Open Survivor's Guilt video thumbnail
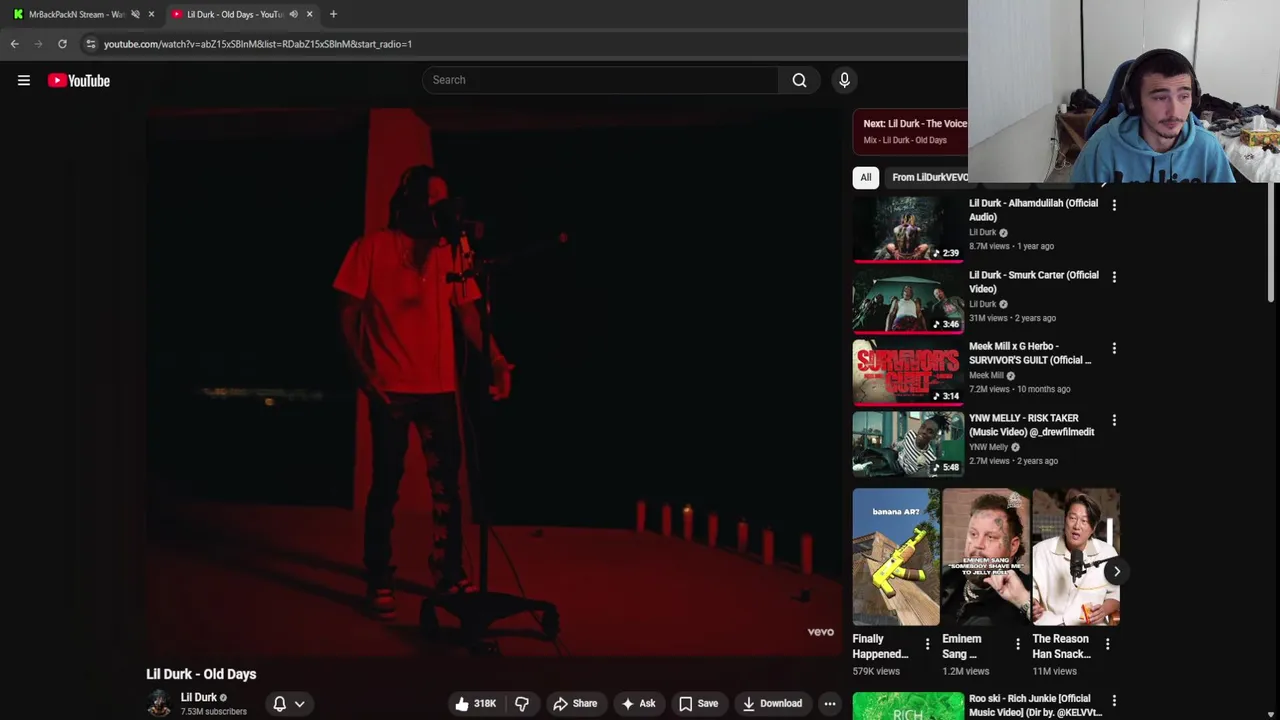 (x=908, y=372)
